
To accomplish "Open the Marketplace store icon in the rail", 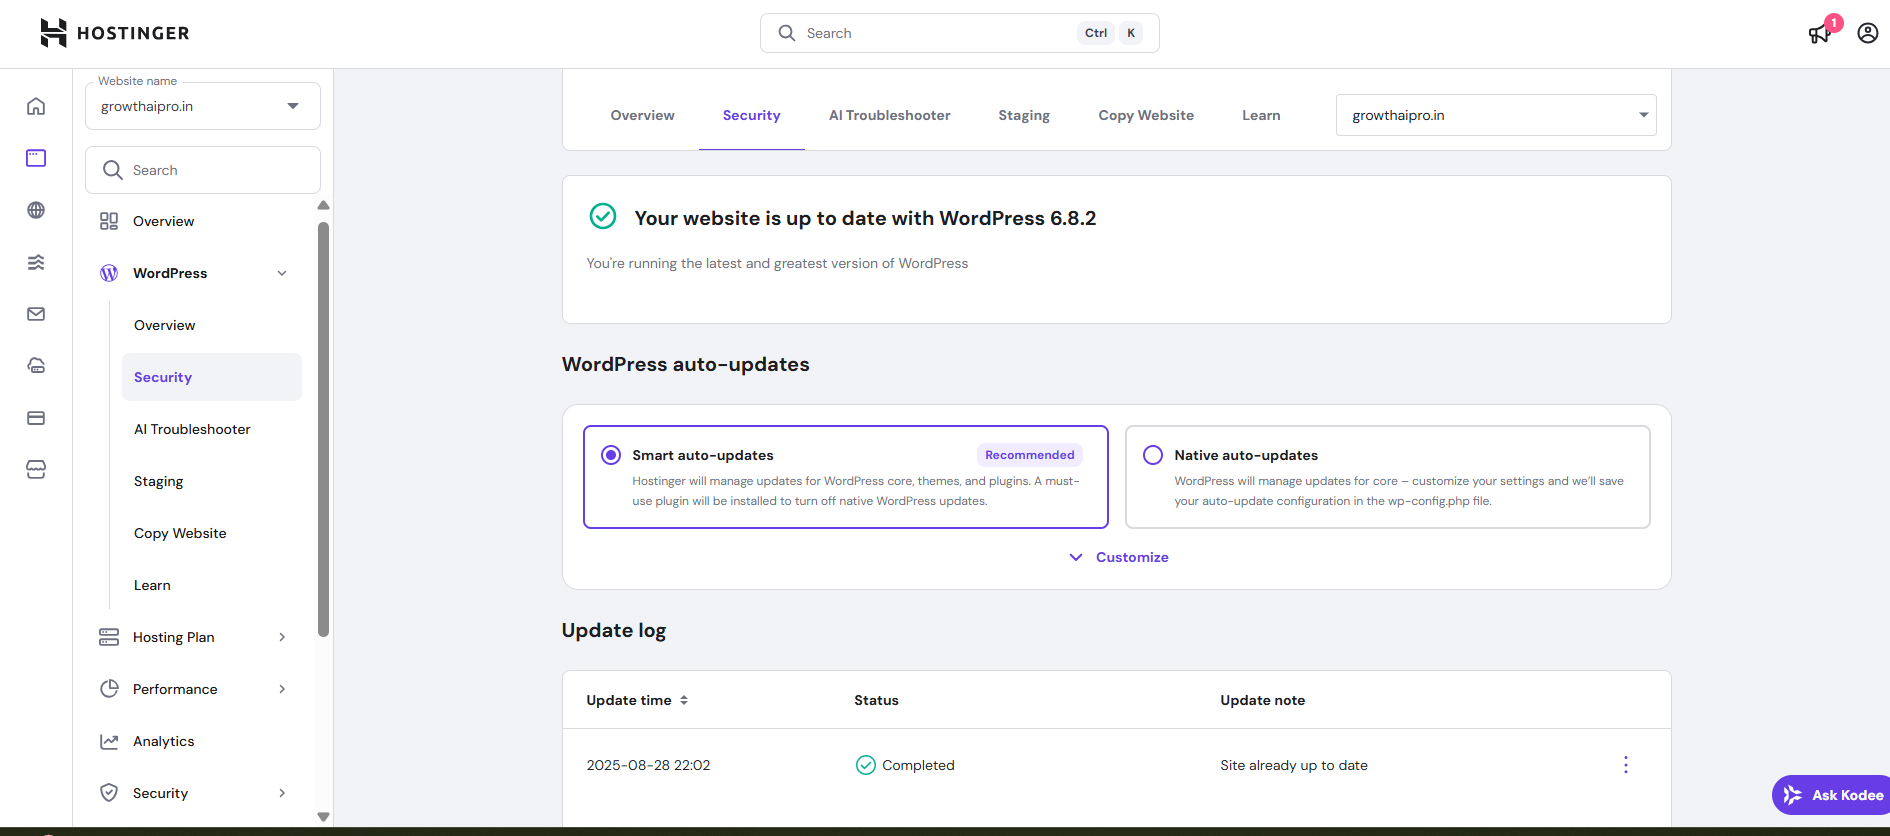I will [36, 470].
